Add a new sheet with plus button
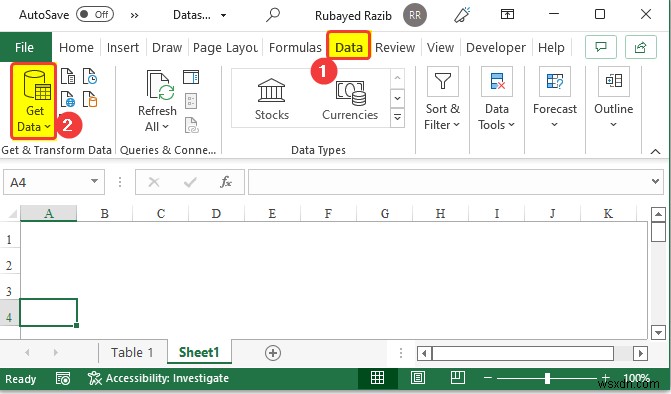Image resolution: width=671 pixels, height=394 pixels. [x=273, y=353]
